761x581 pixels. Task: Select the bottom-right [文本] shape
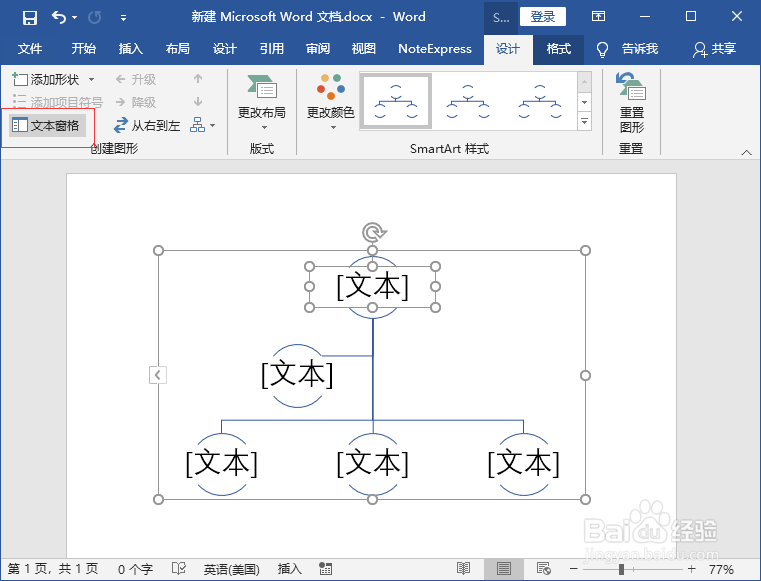click(523, 464)
